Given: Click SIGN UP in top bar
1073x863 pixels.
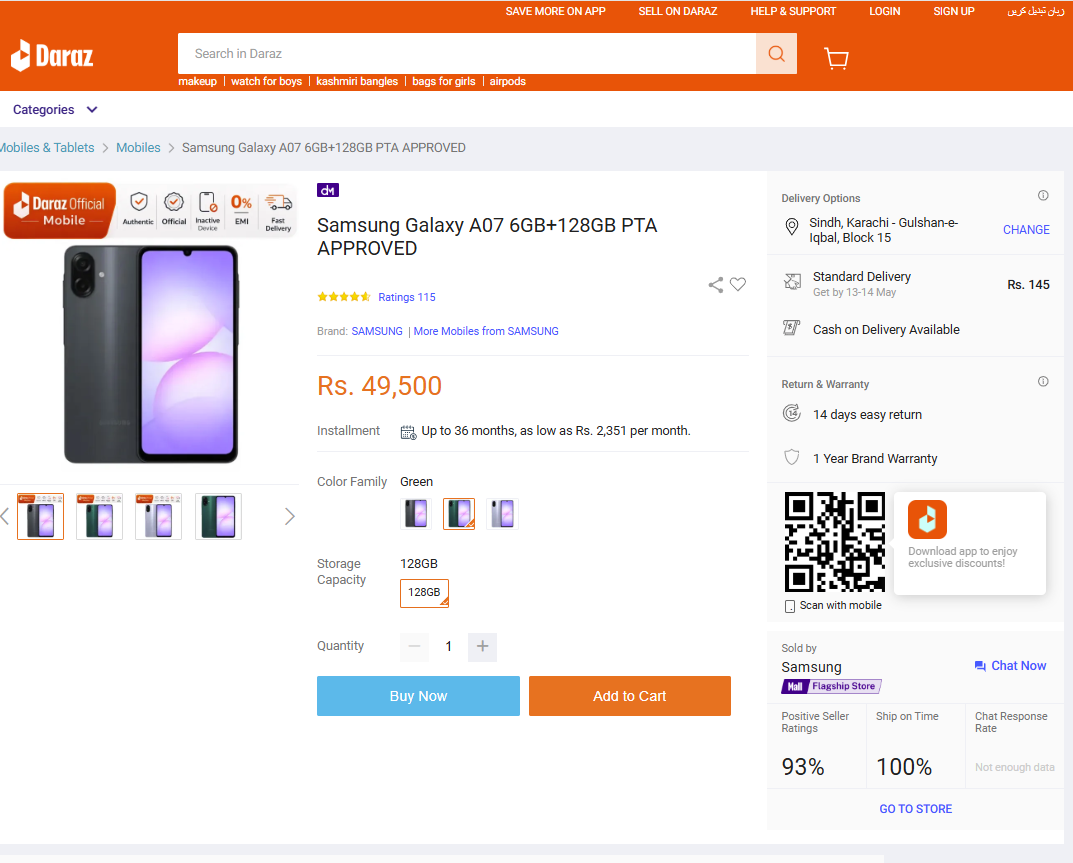Looking at the screenshot, I should (x=953, y=11).
